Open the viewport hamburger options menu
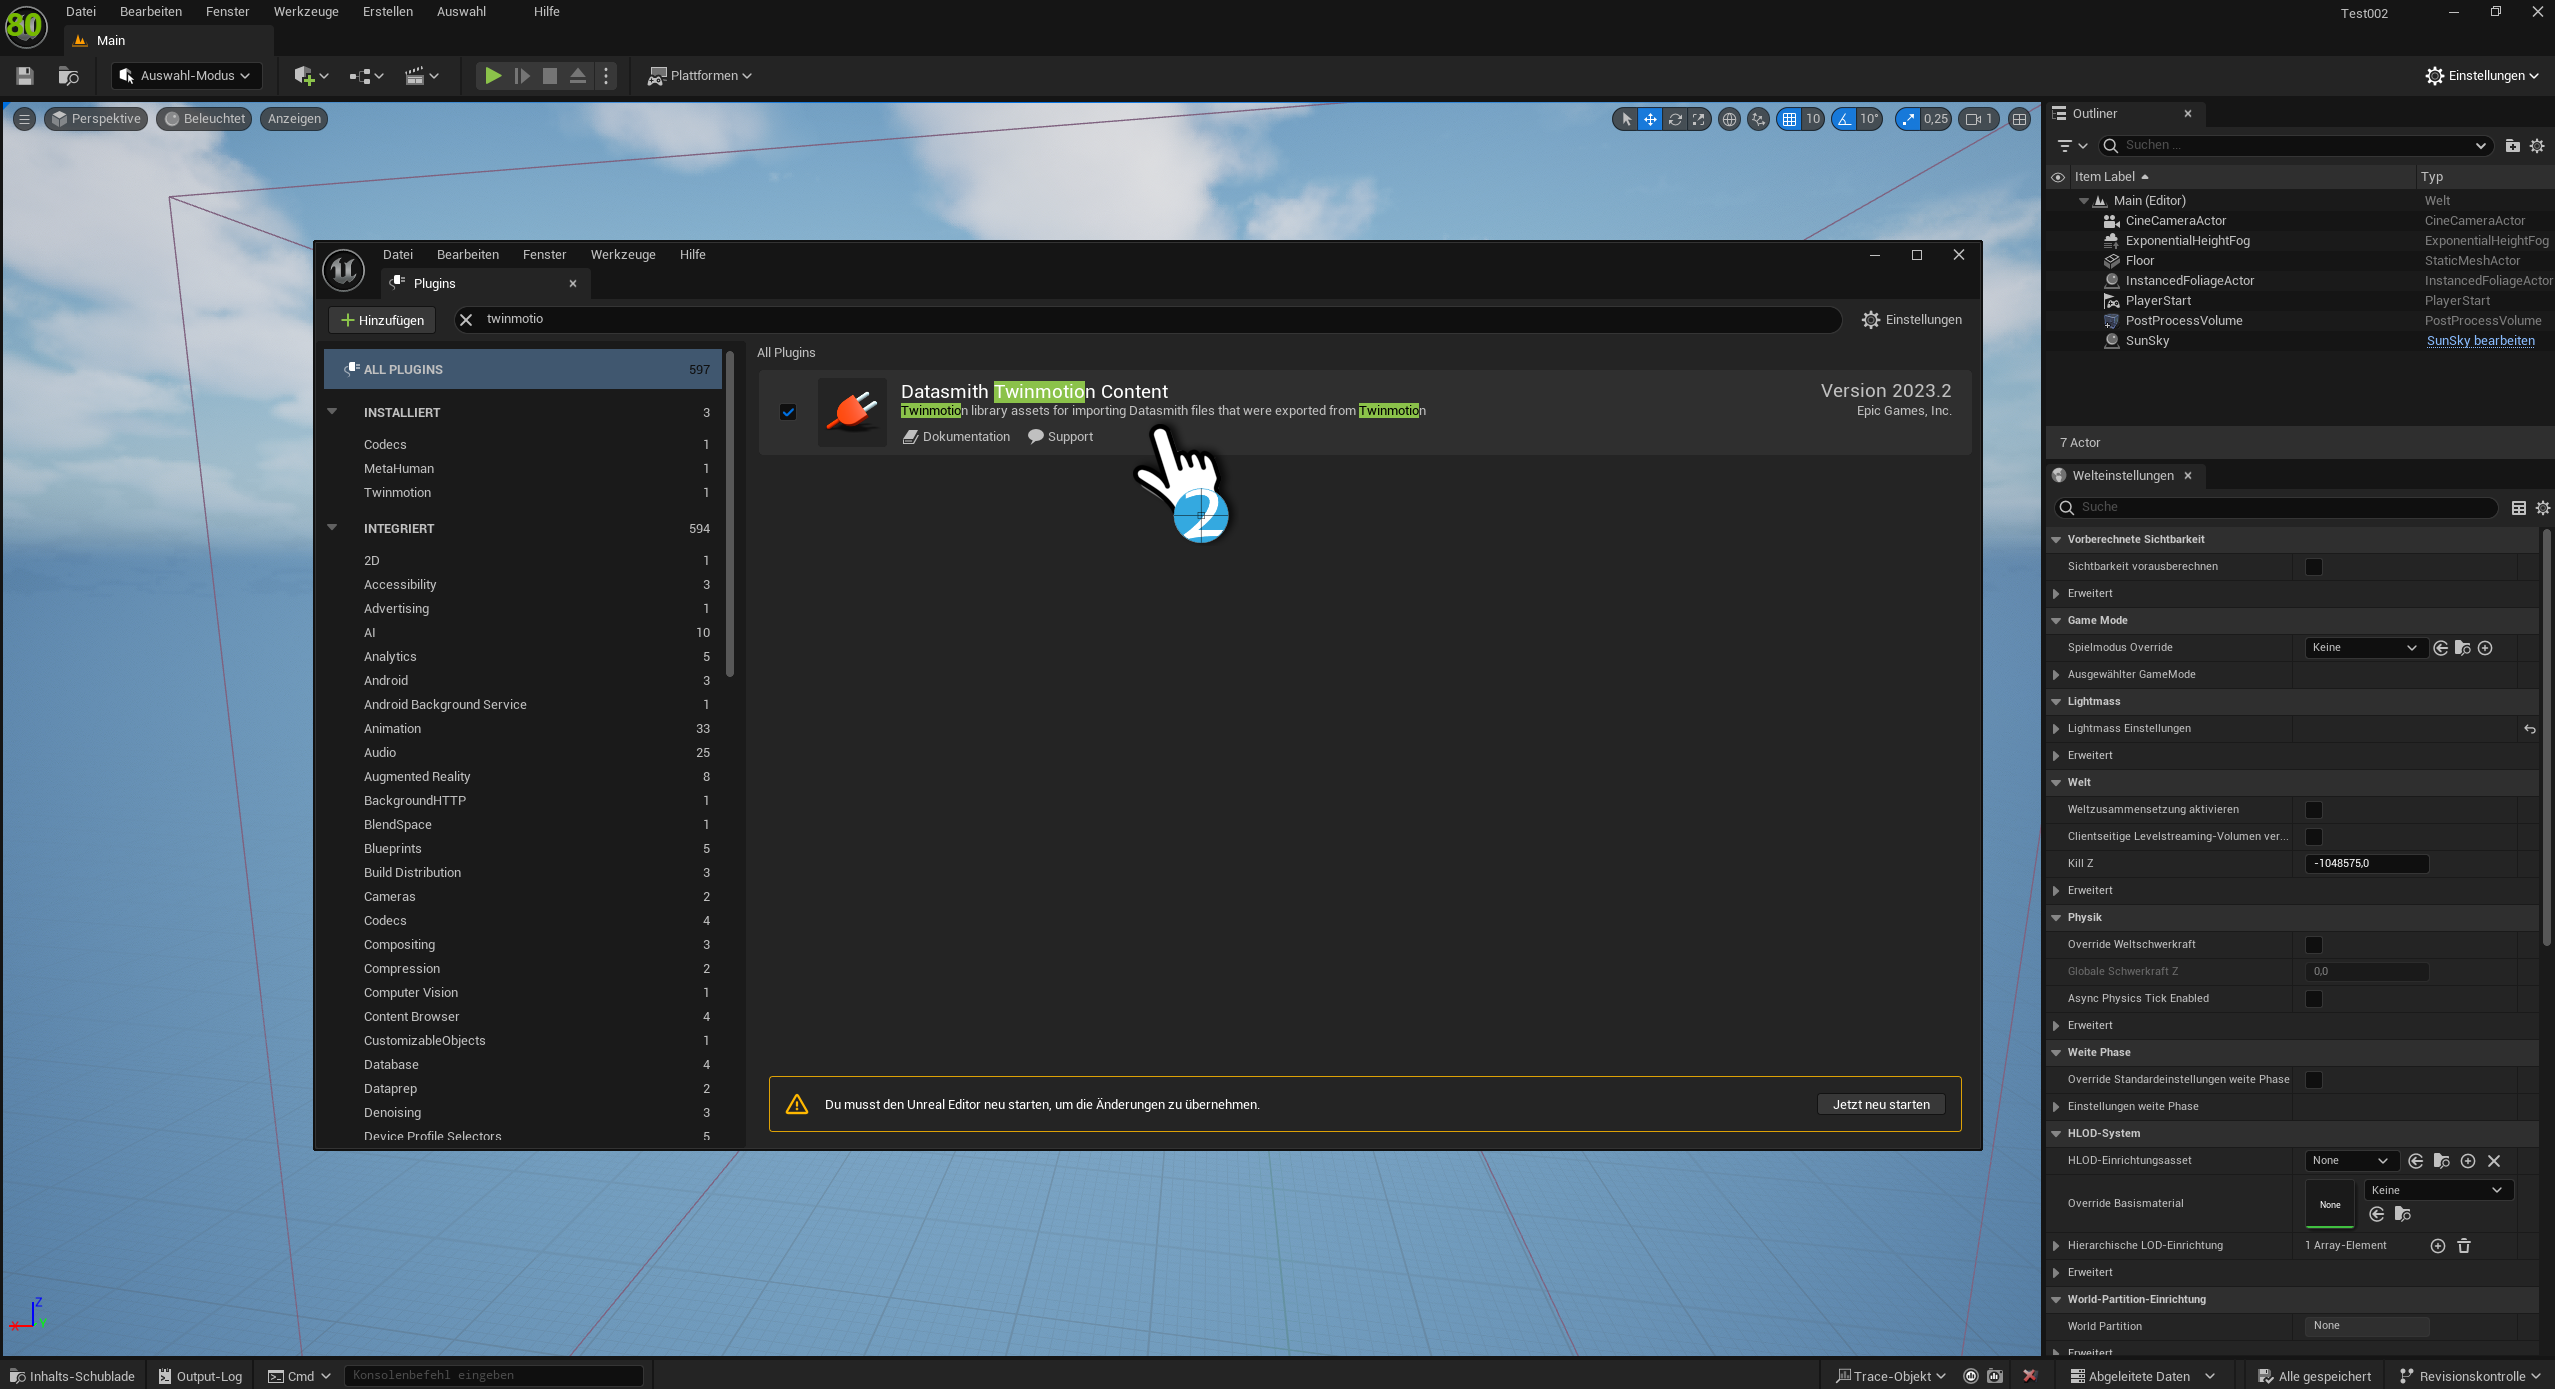2555x1389 pixels. [25, 119]
